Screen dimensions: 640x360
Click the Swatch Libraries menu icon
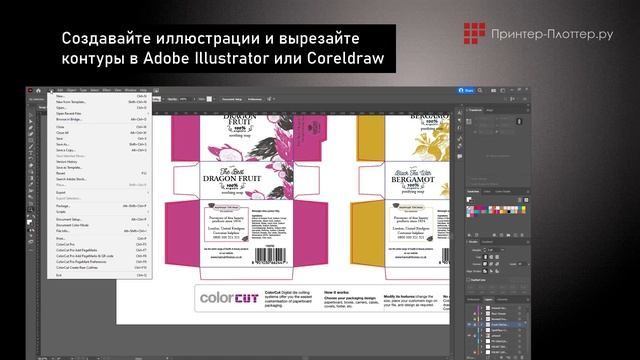(469, 235)
